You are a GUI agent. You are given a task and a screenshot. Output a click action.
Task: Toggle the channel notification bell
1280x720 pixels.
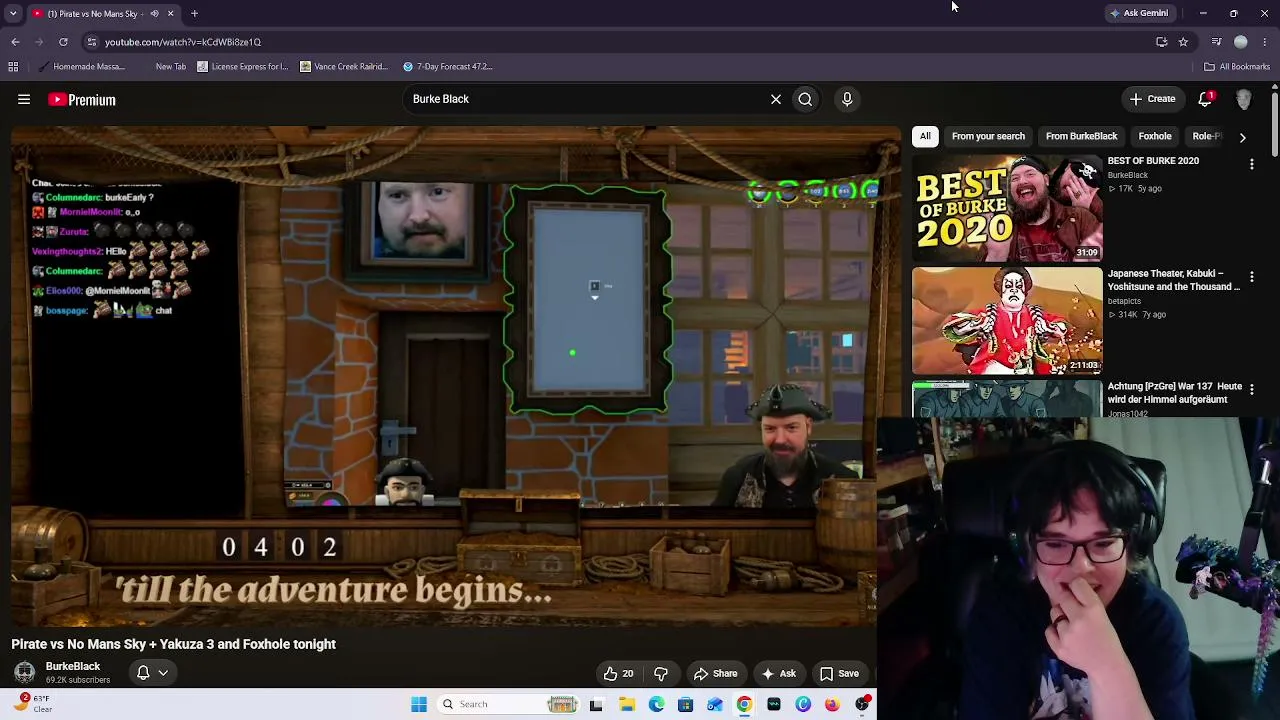coord(143,673)
